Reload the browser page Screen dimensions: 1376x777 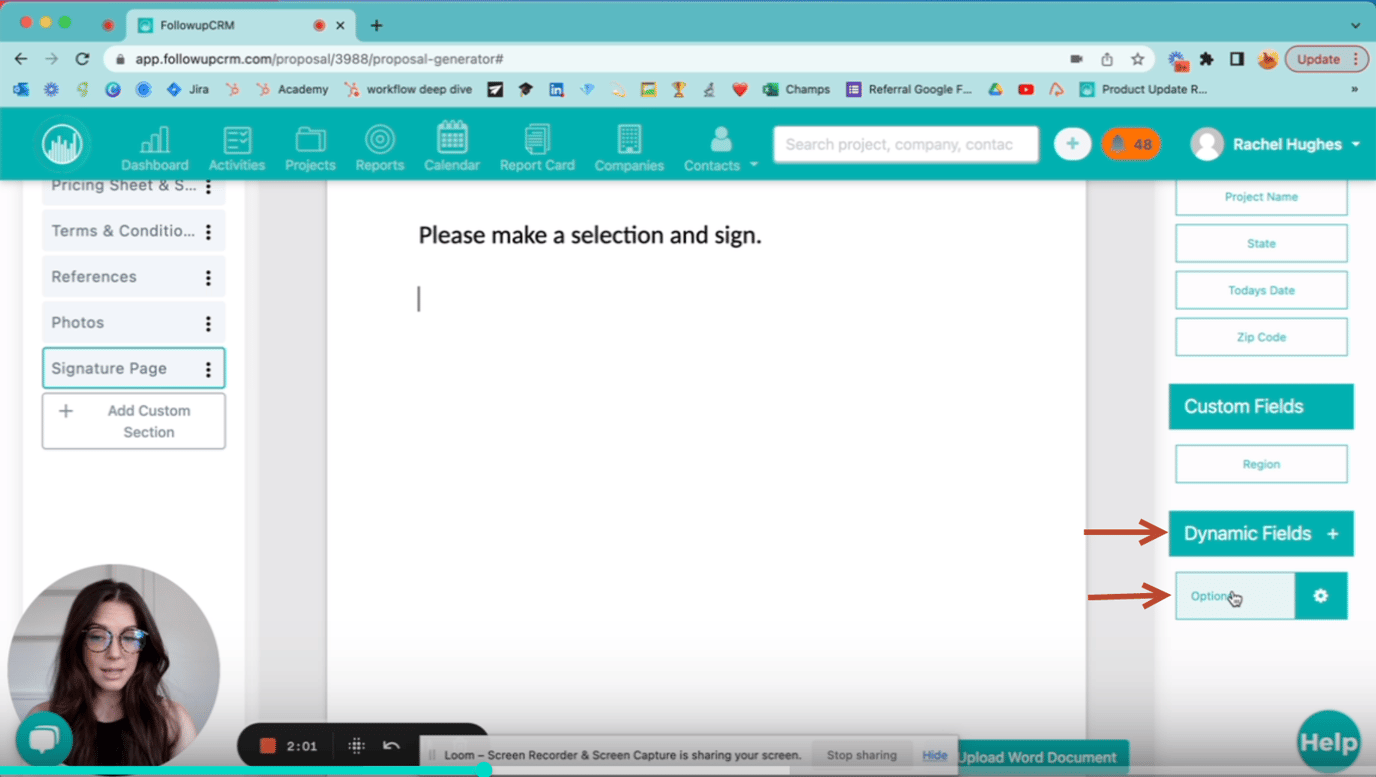click(82, 59)
